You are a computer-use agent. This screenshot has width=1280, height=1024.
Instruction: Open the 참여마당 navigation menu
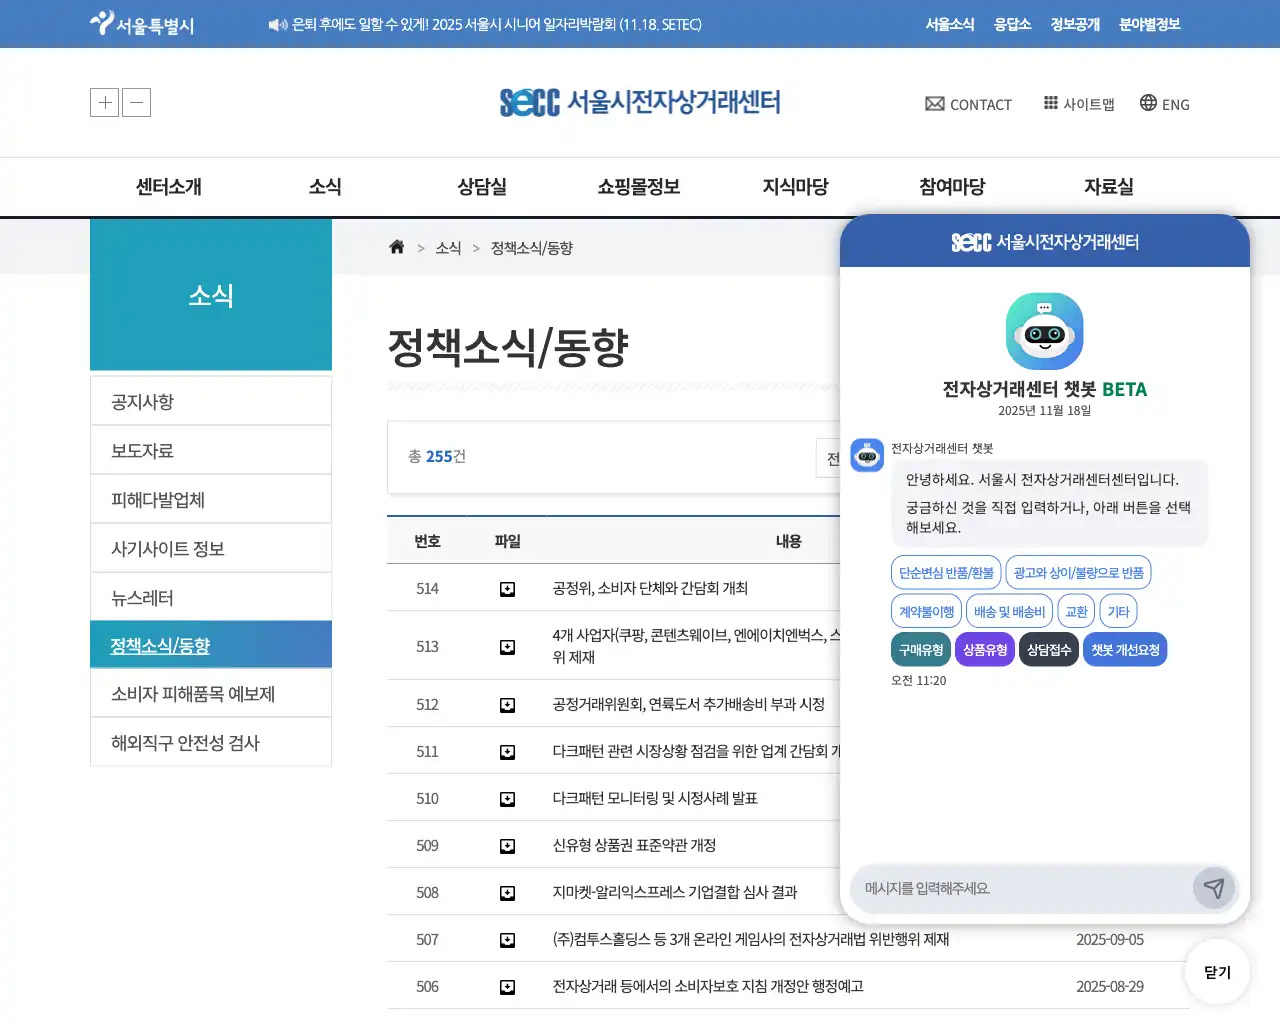pyautogui.click(x=951, y=186)
